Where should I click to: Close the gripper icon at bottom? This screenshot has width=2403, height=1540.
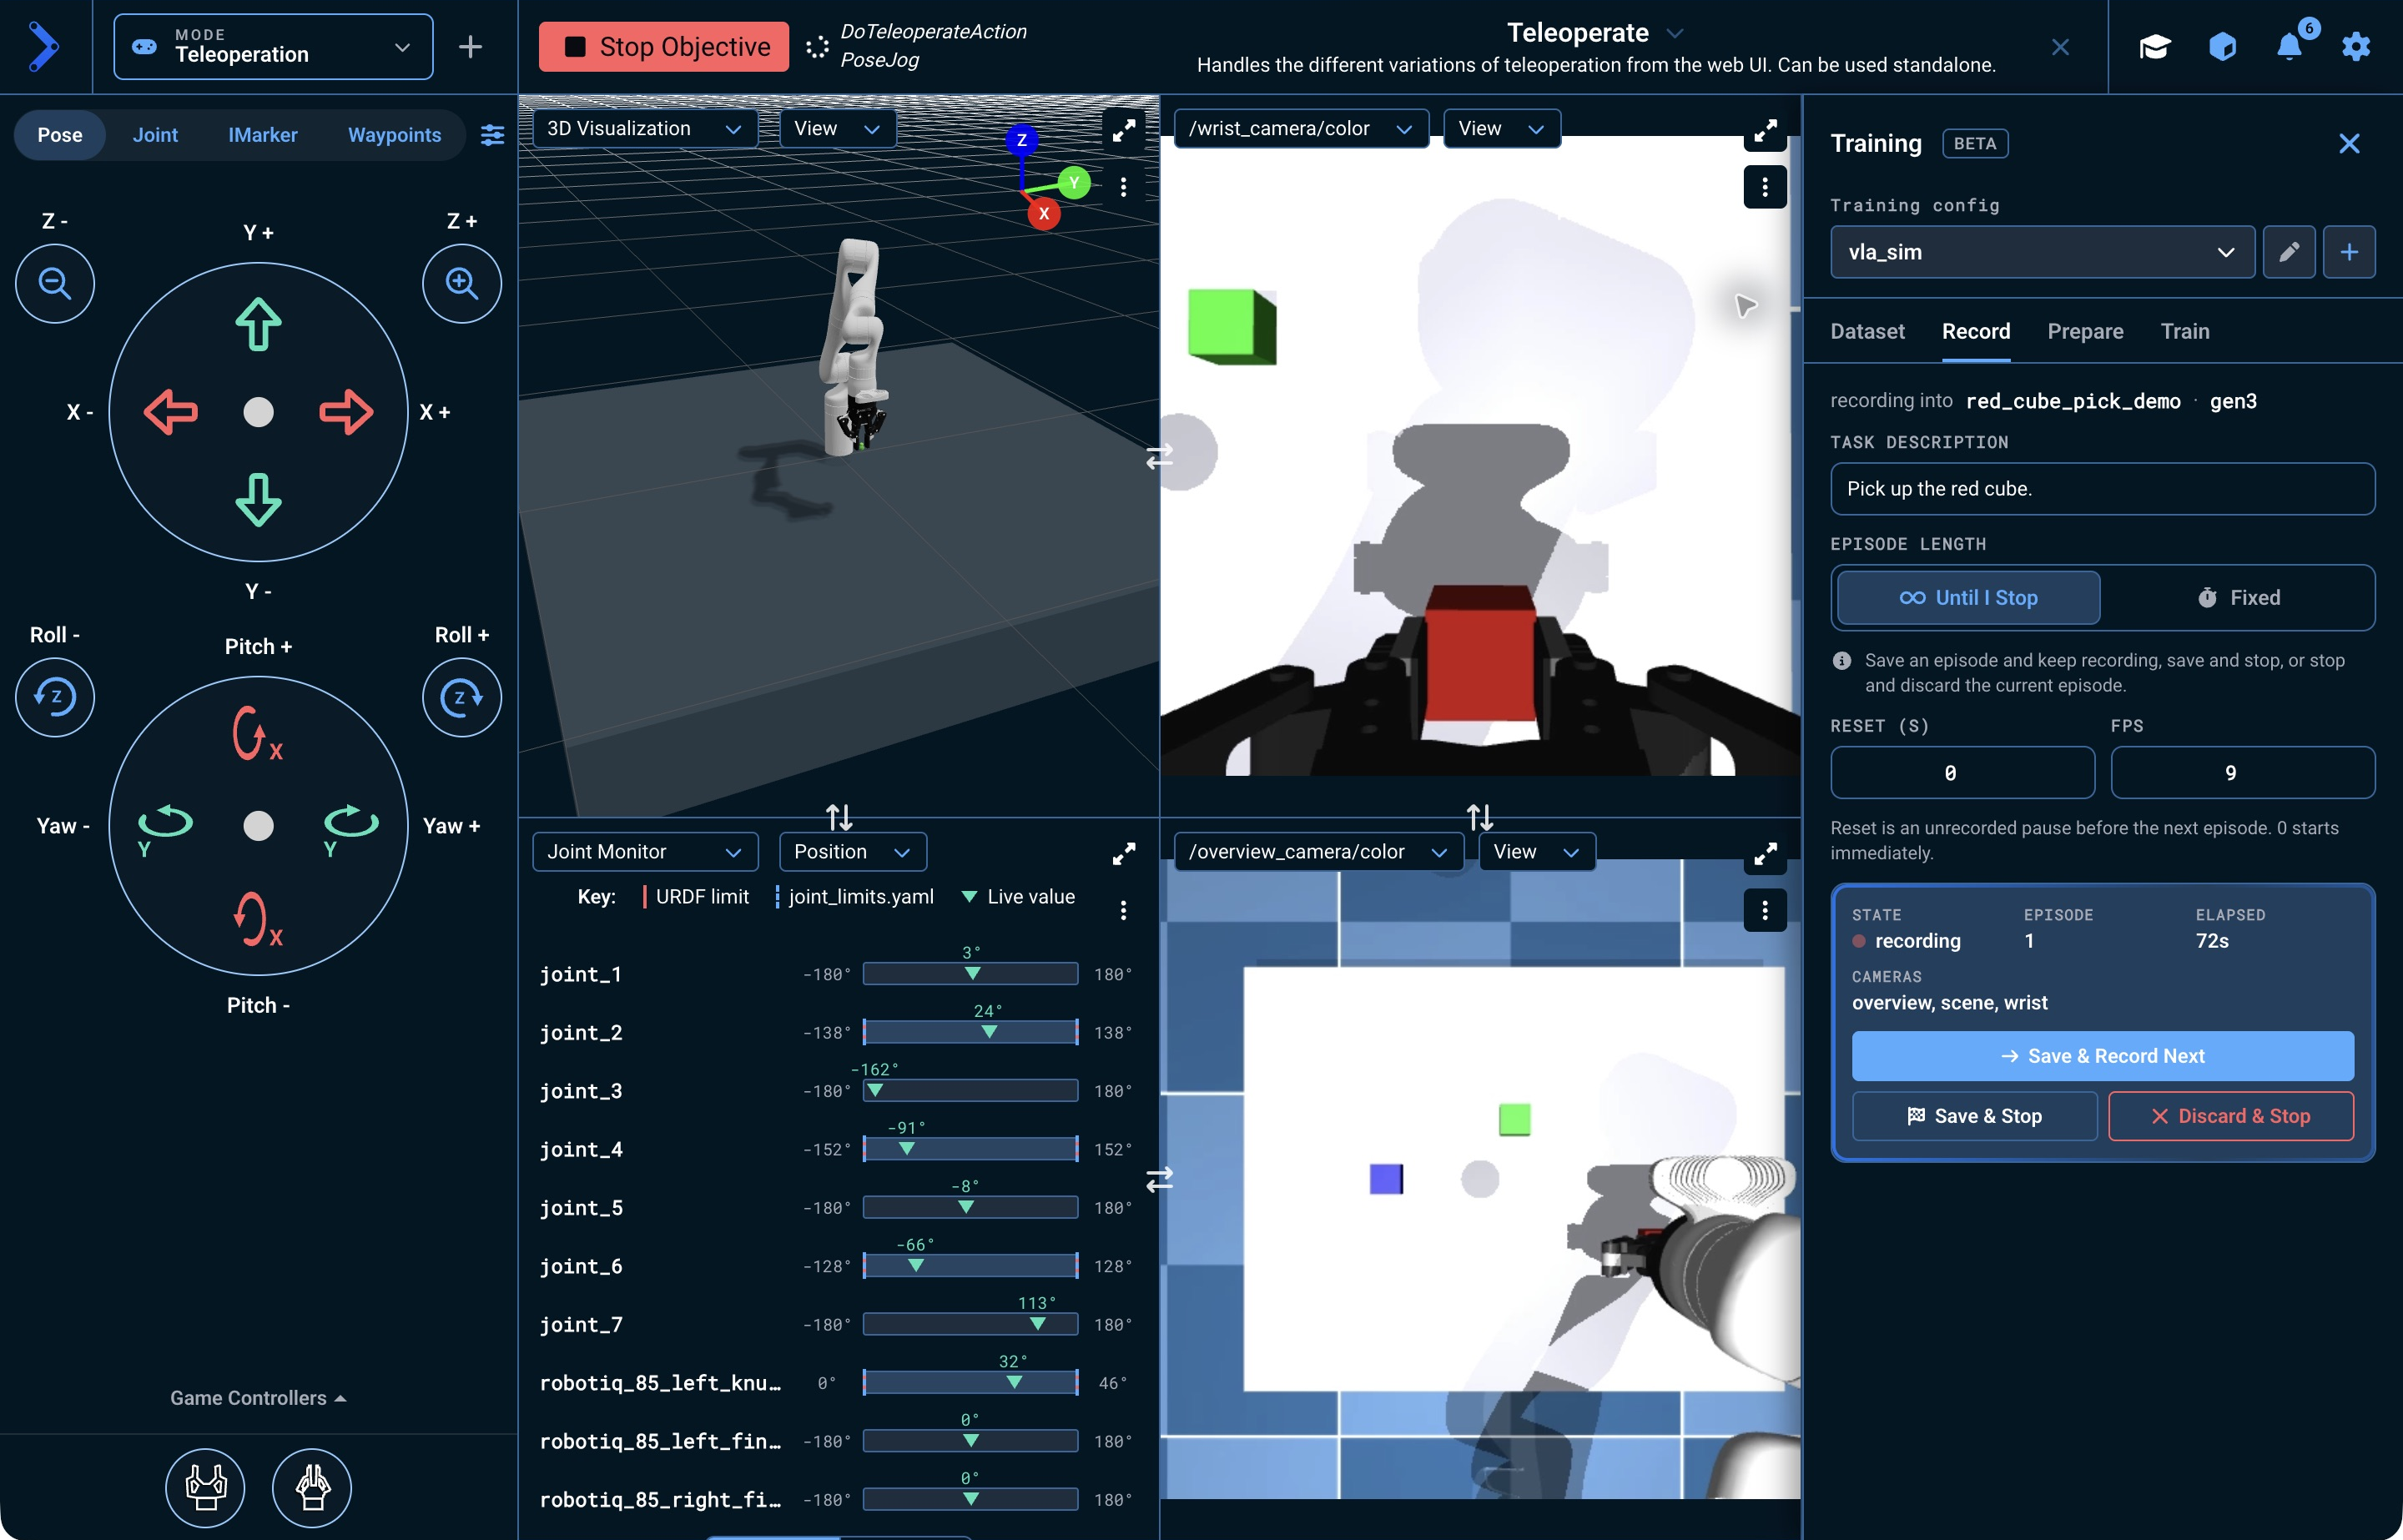click(x=312, y=1487)
